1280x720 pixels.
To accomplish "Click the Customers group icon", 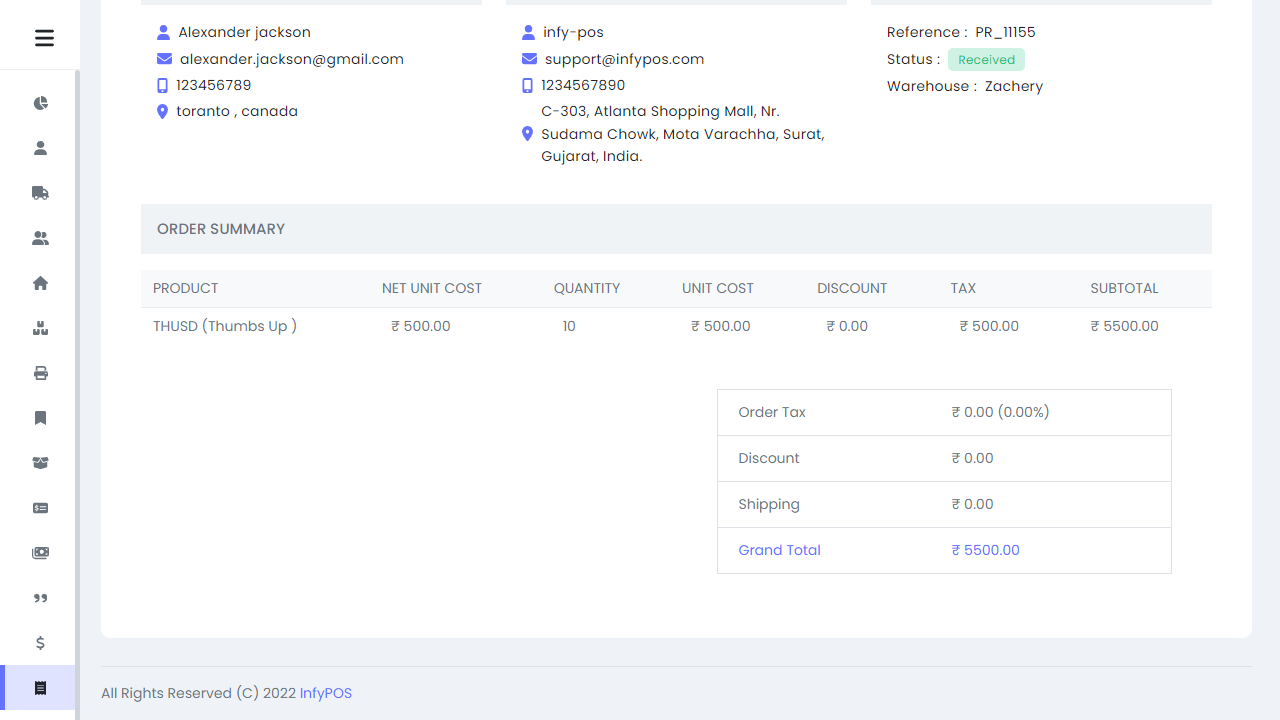I will pos(40,238).
